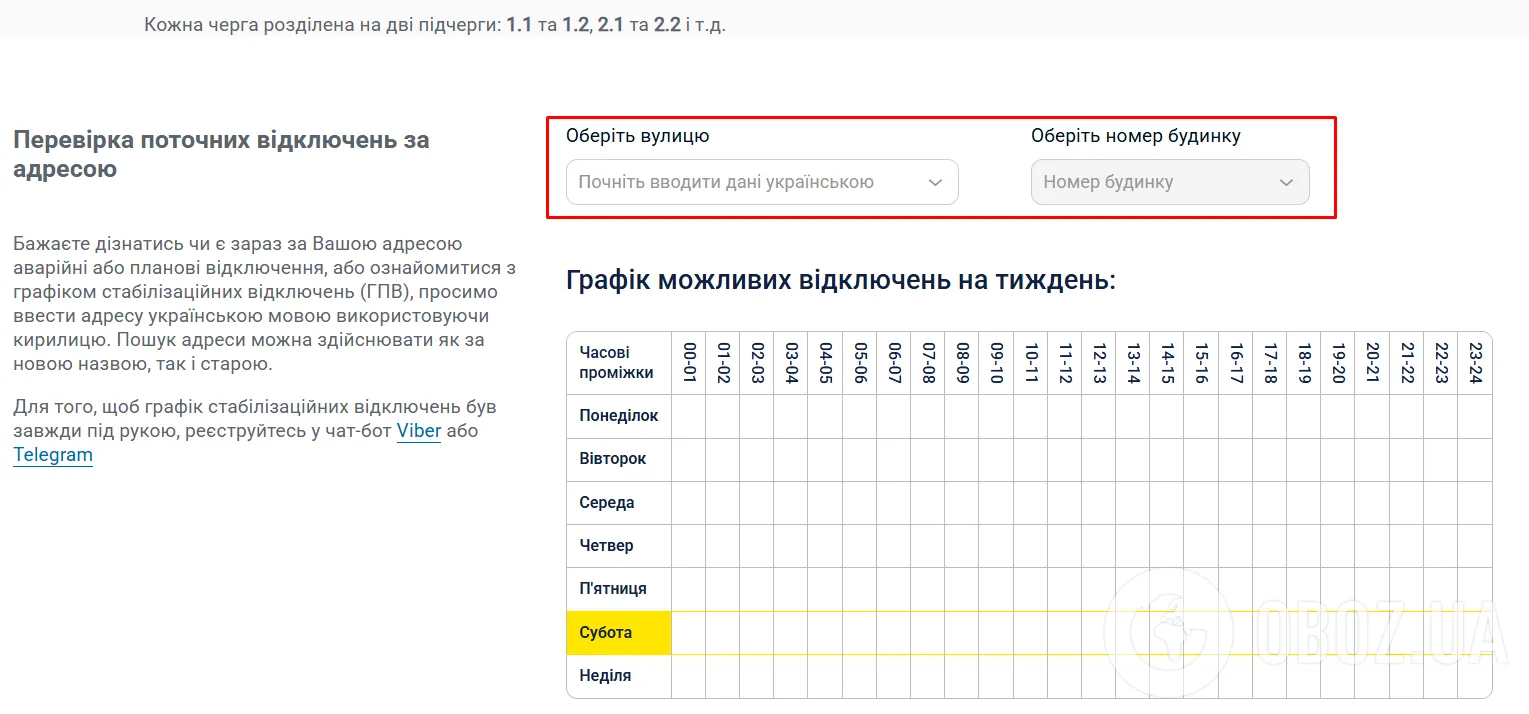Open the street selection dropdown arrow
The height and width of the screenshot is (714, 1529).
click(x=934, y=182)
